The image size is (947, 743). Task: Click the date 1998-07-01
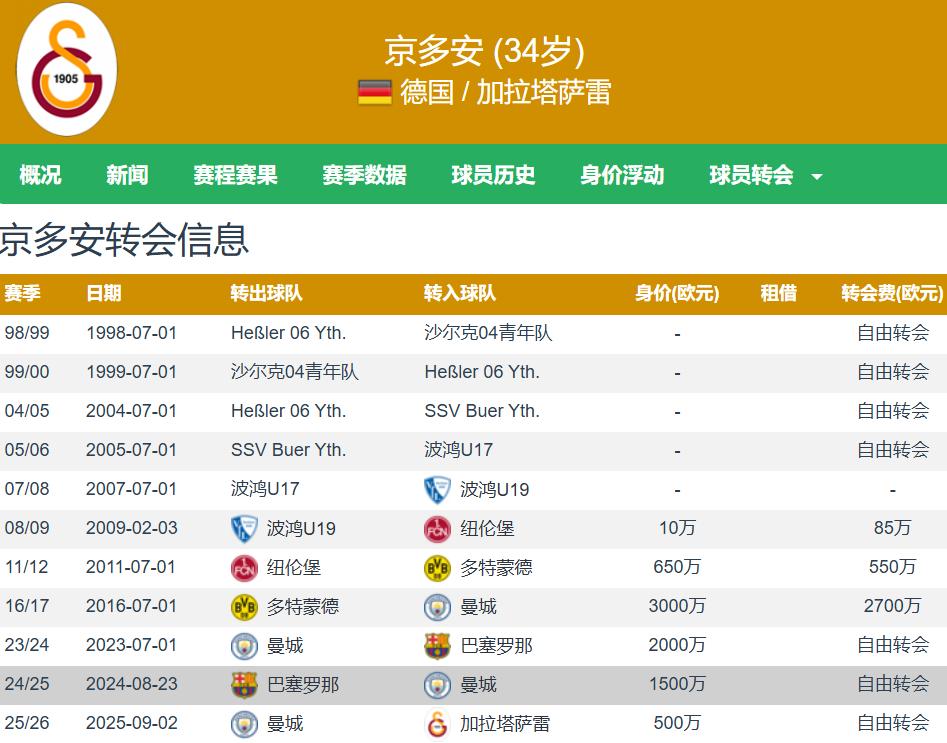(131, 333)
